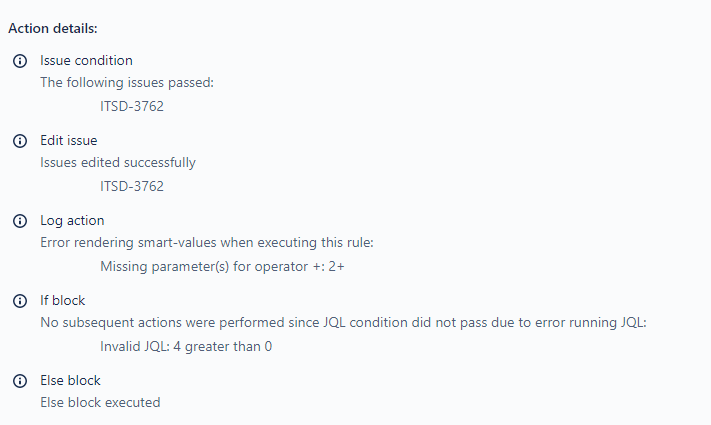Click the 'Else block executed' message
This screenshot has width=711, height=425.
click(100, 402)
